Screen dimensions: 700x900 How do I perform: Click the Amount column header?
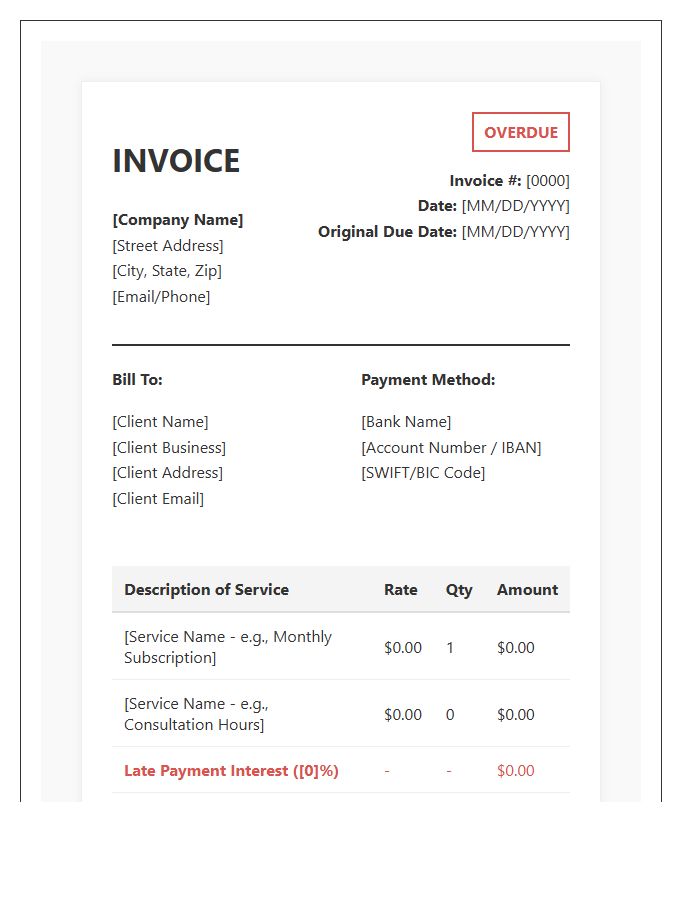coord(527,590)
